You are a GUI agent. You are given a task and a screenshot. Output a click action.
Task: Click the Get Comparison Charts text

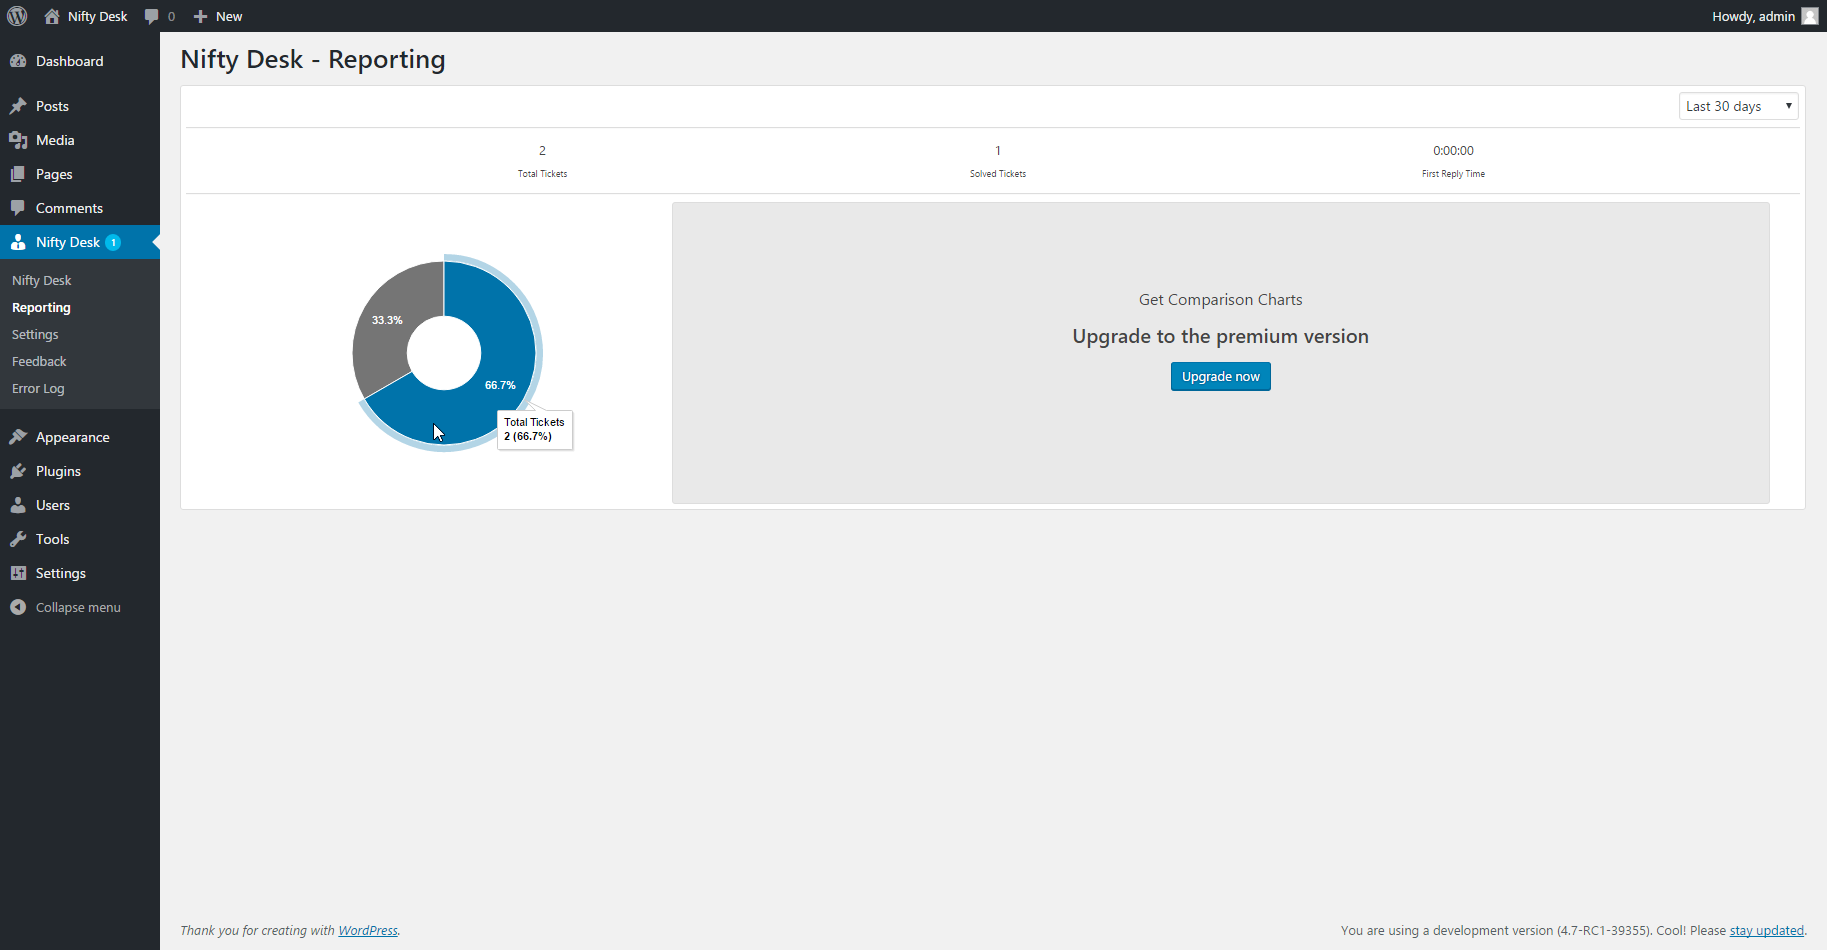[x=1220, y=300]
